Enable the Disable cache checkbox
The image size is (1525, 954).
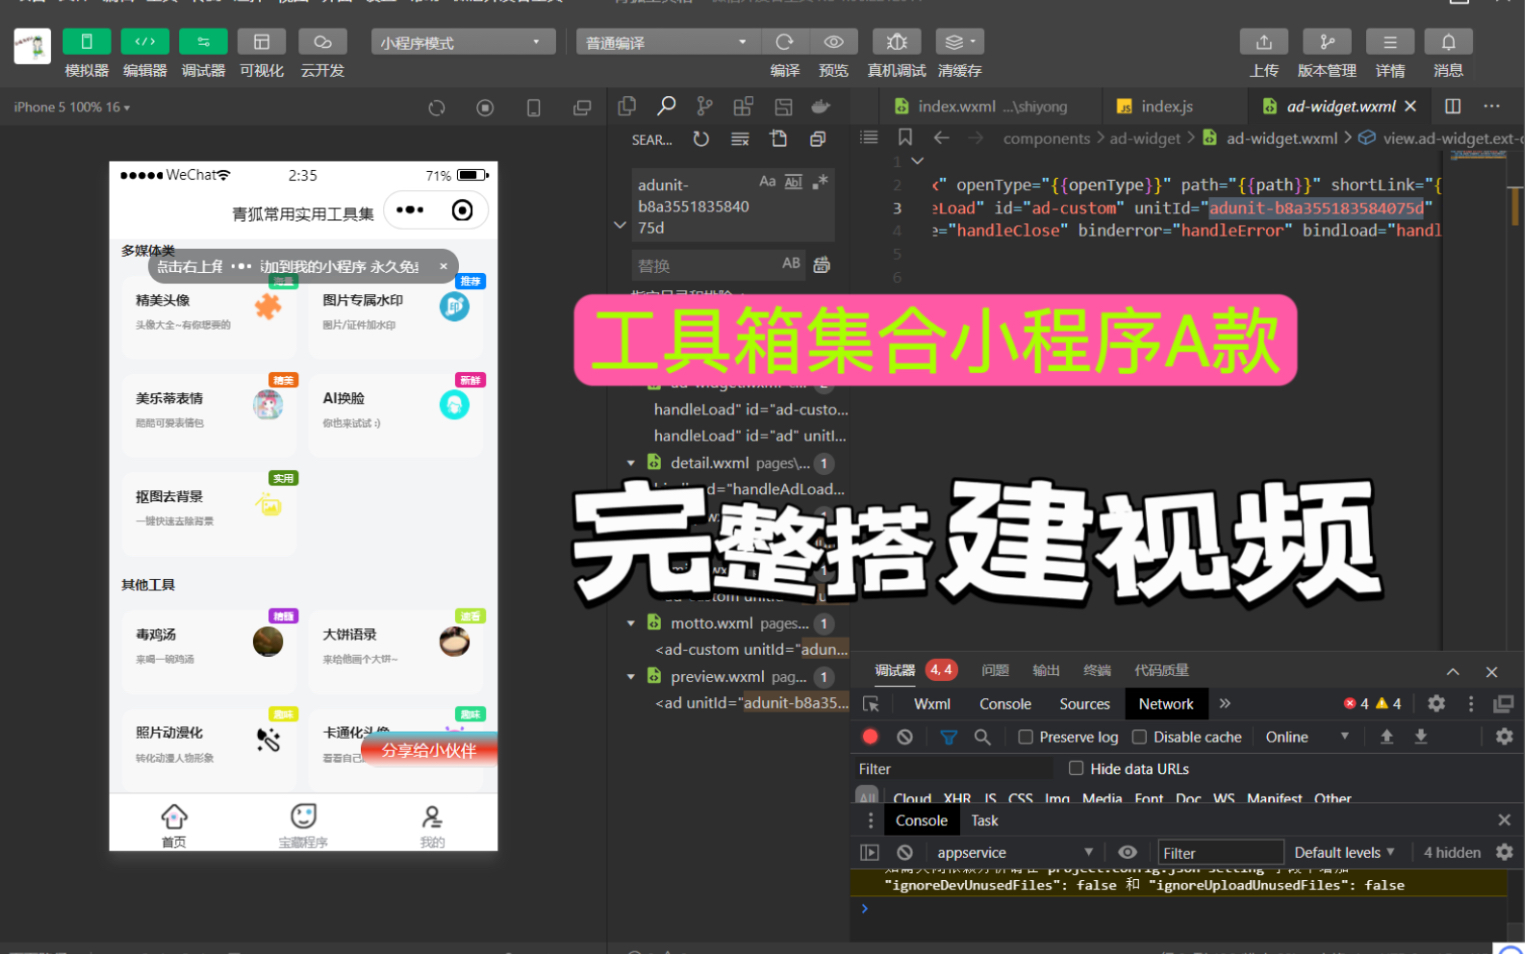click(x=1139, y=736)
